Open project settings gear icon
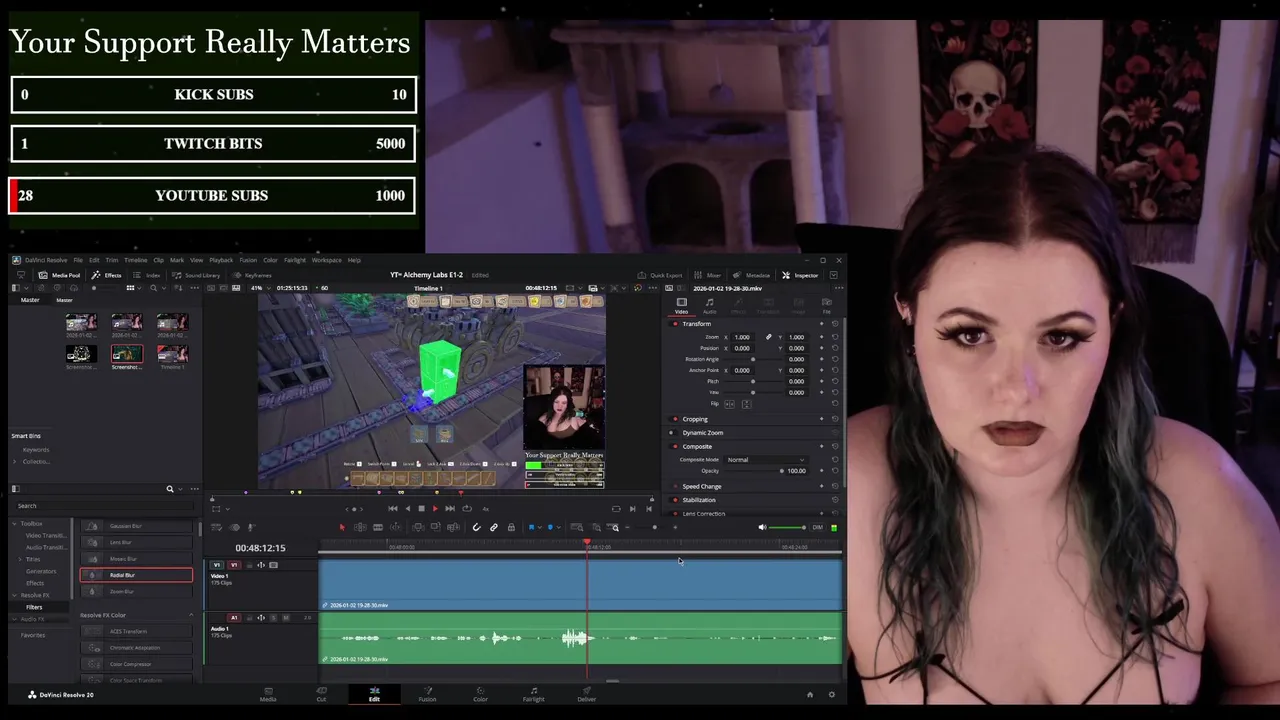1280x720 pixels. [831, 695]
